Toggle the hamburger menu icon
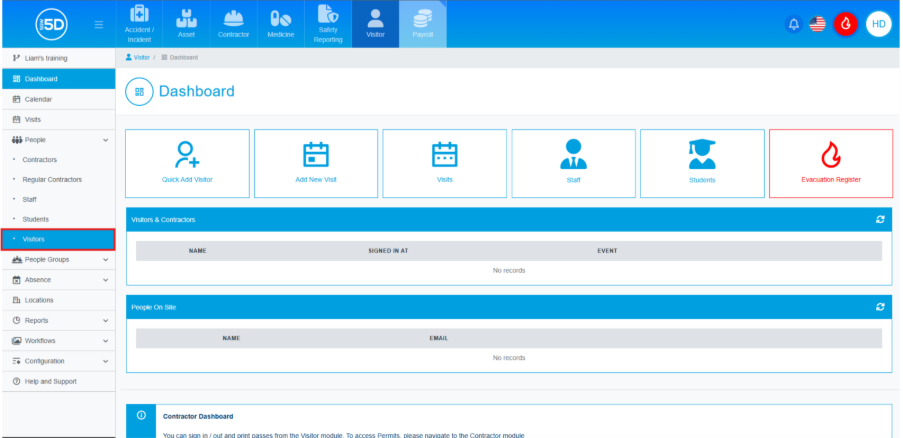Screen dimensions: 903x438 point(98,24)
